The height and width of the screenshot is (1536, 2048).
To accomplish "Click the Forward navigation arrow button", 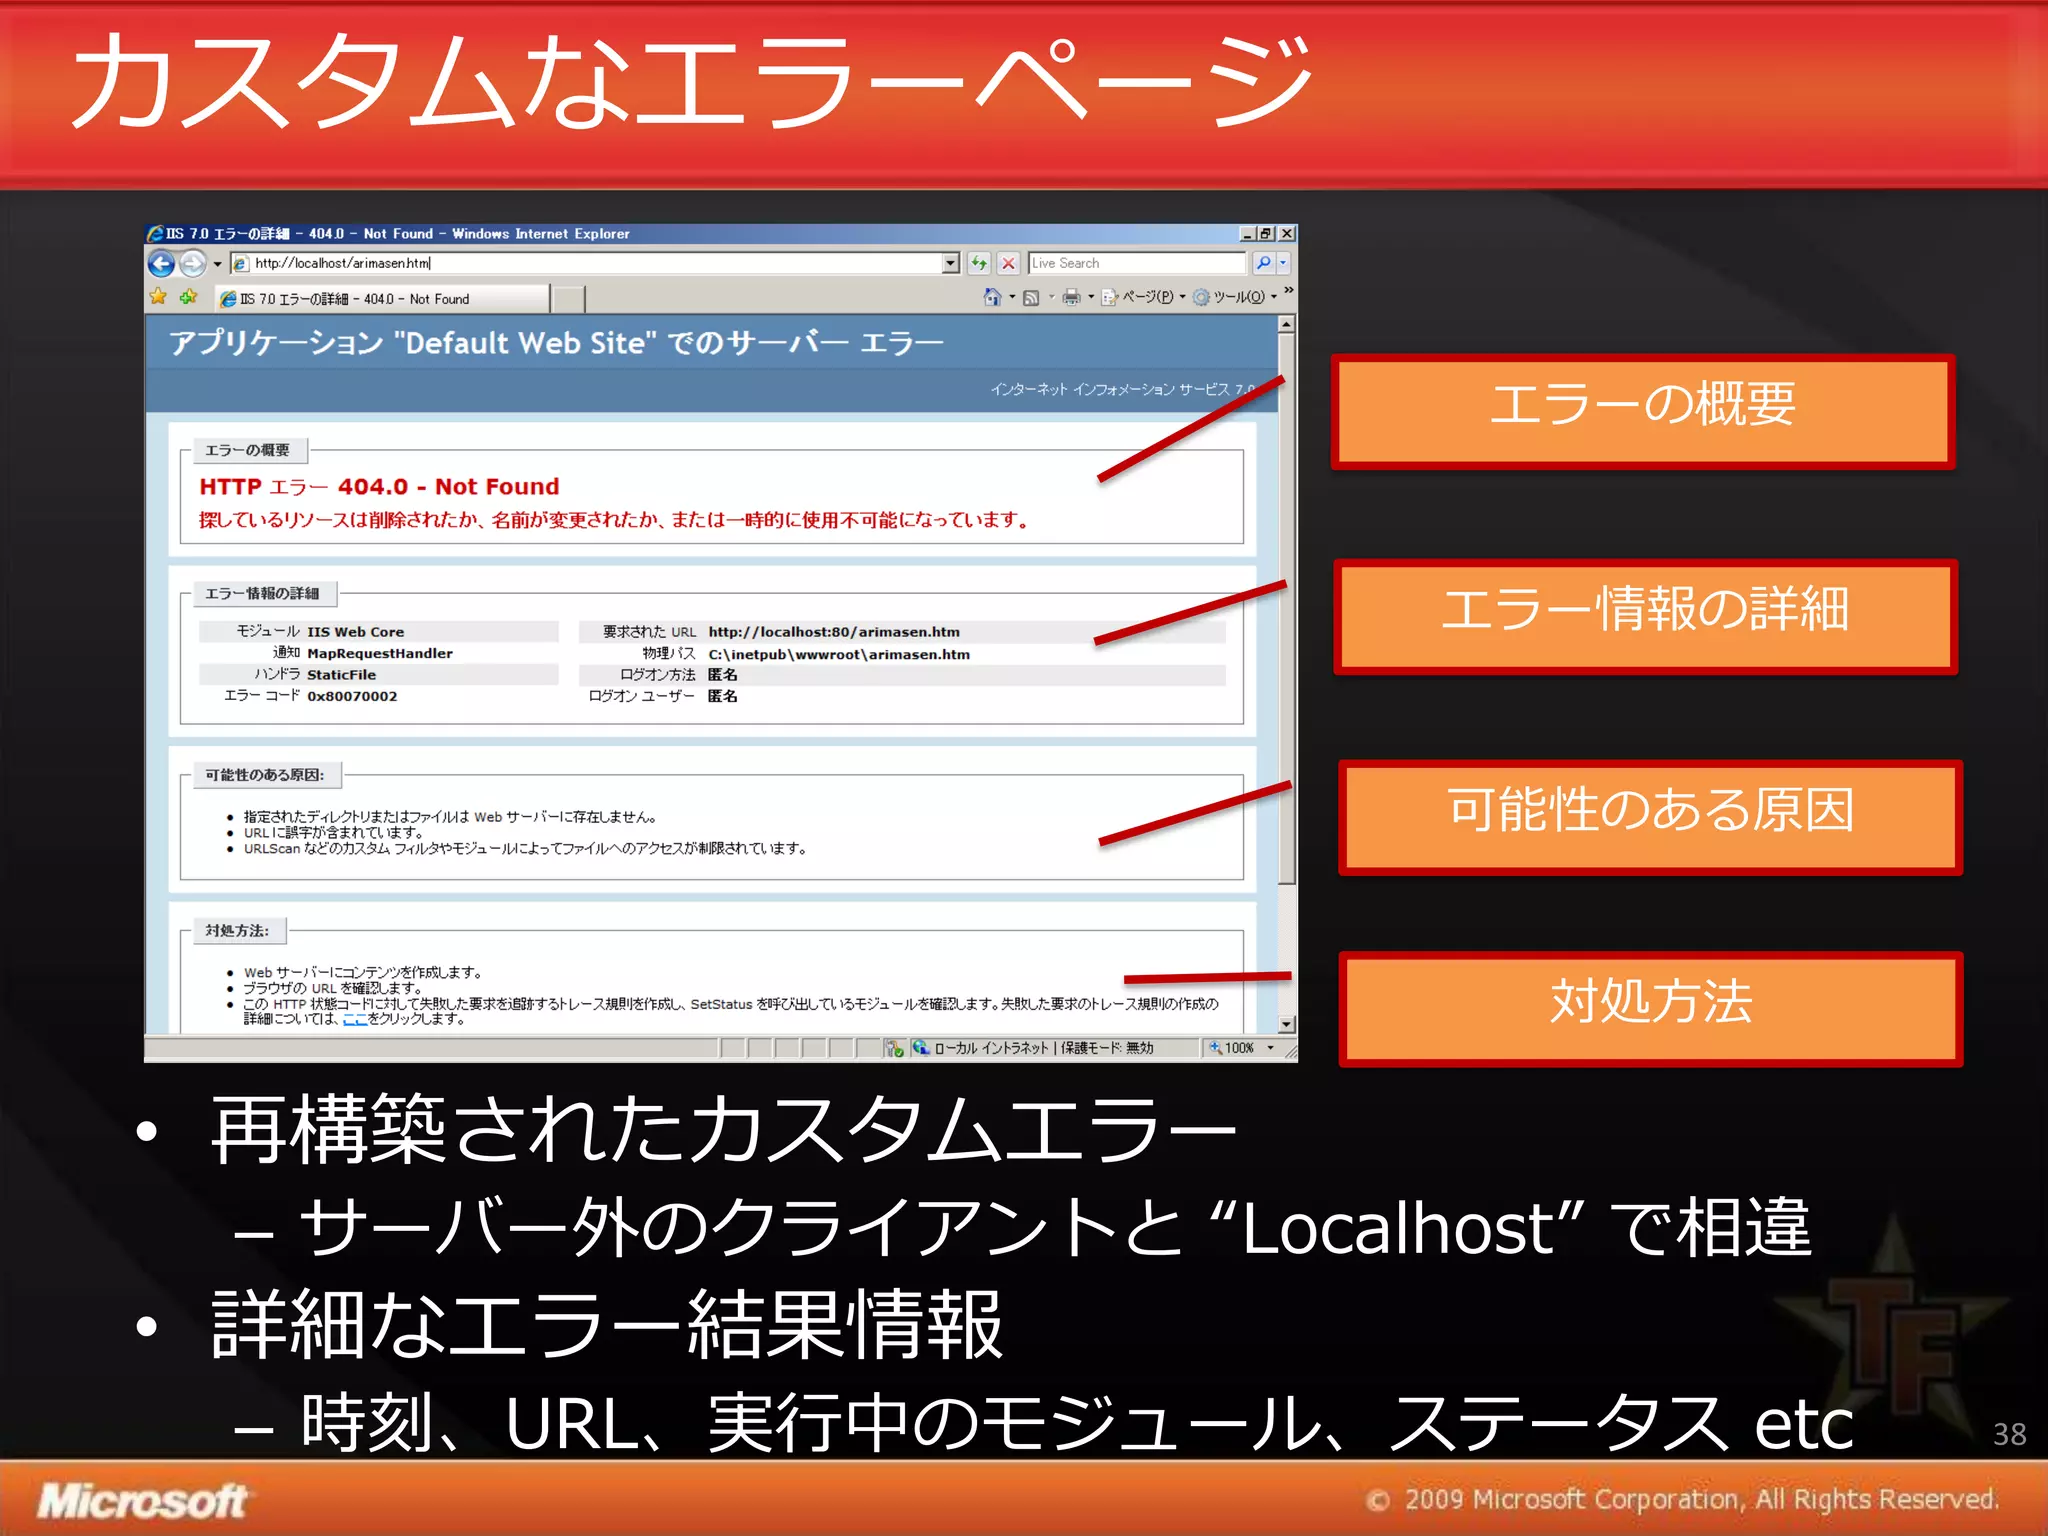I will point(192,264).
